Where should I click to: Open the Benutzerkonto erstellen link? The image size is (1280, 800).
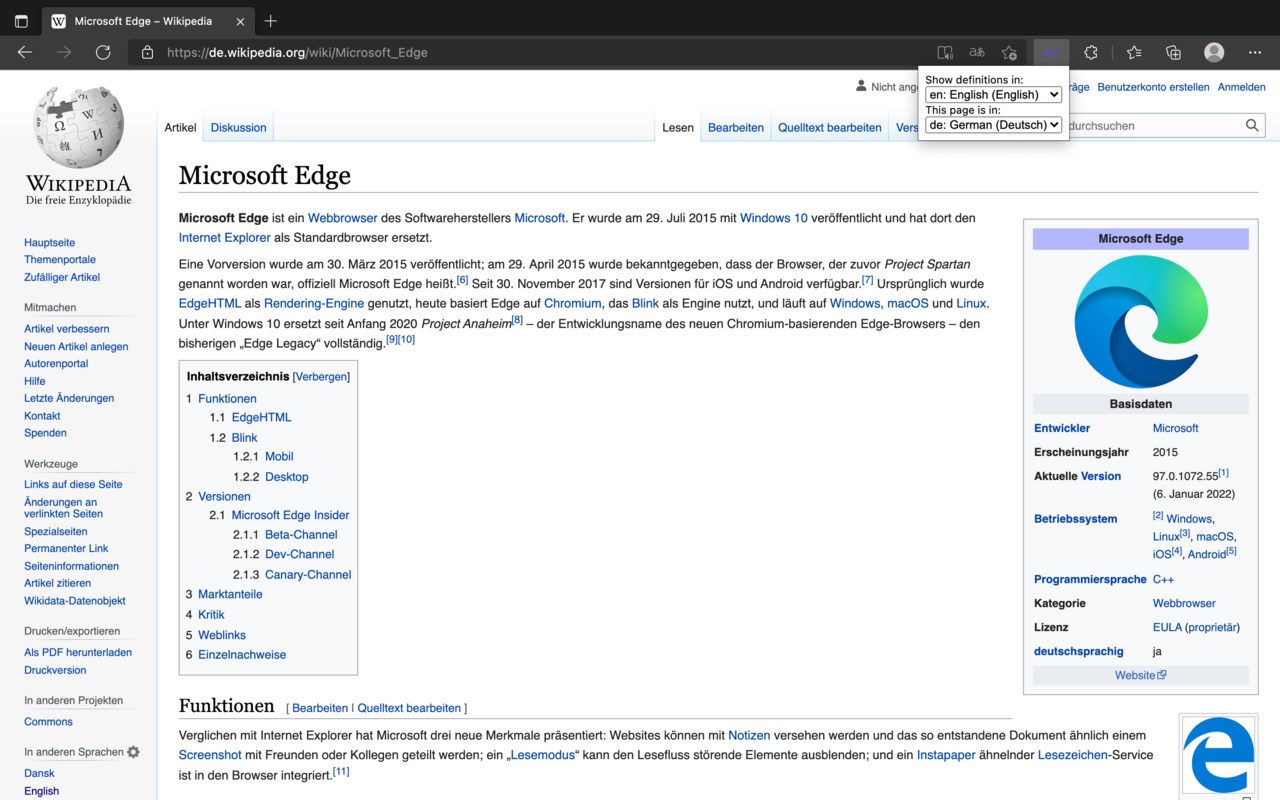[x=1153, y=87]
